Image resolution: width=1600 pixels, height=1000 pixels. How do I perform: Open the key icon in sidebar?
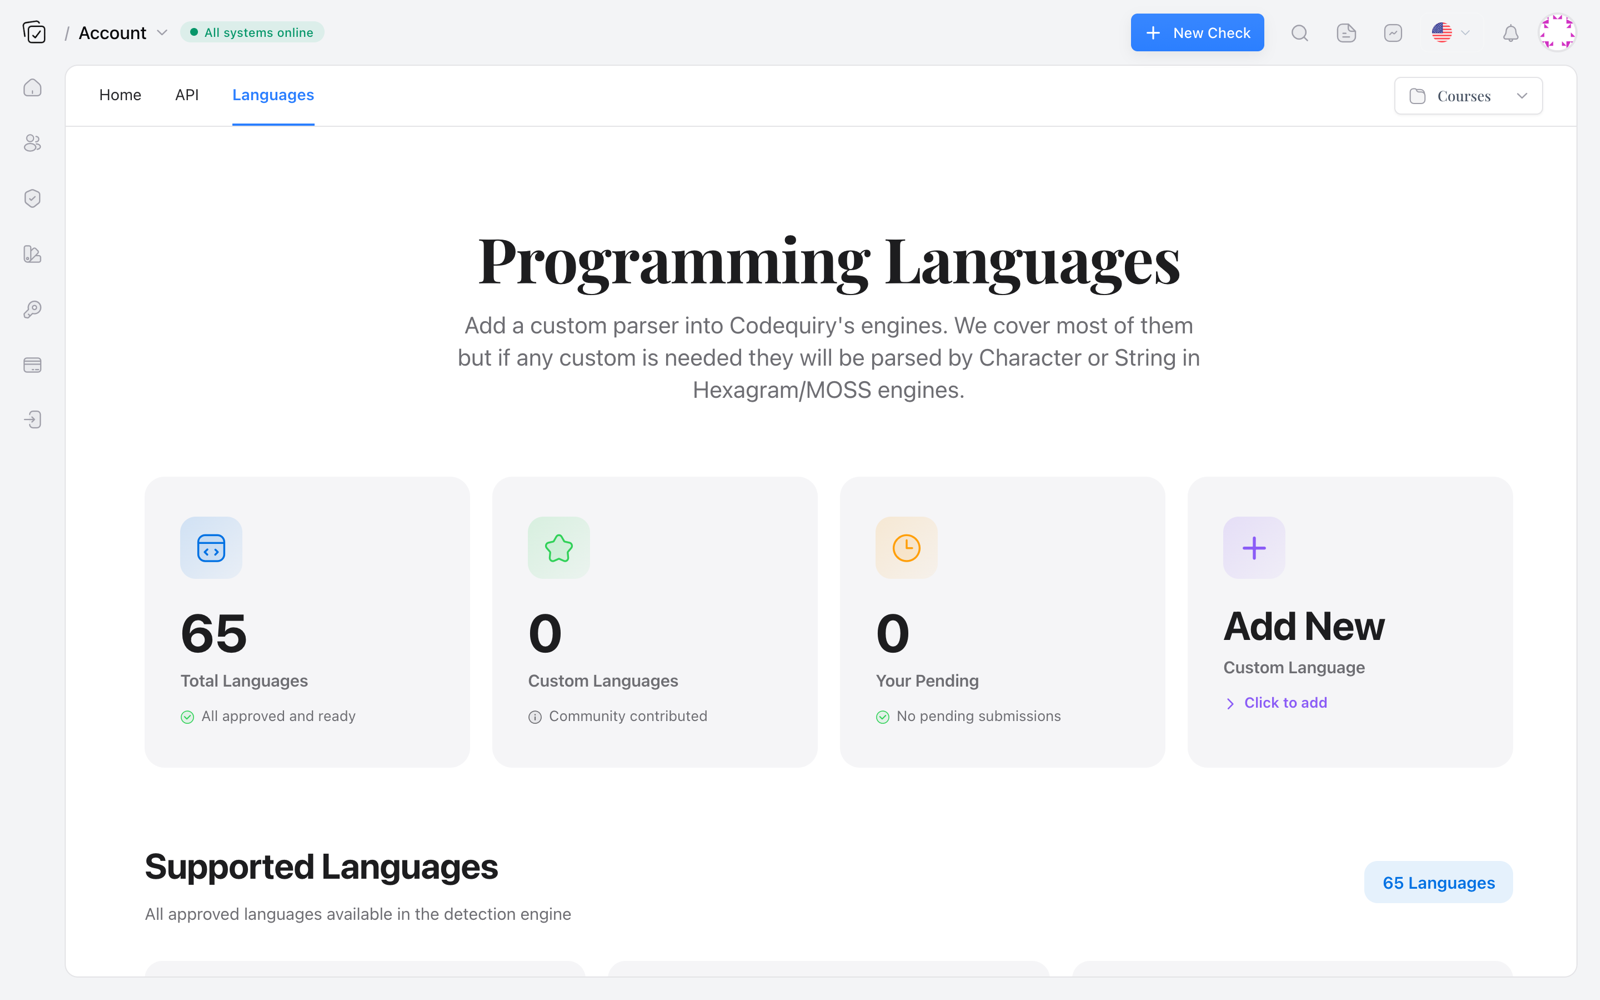pos(33,309)
